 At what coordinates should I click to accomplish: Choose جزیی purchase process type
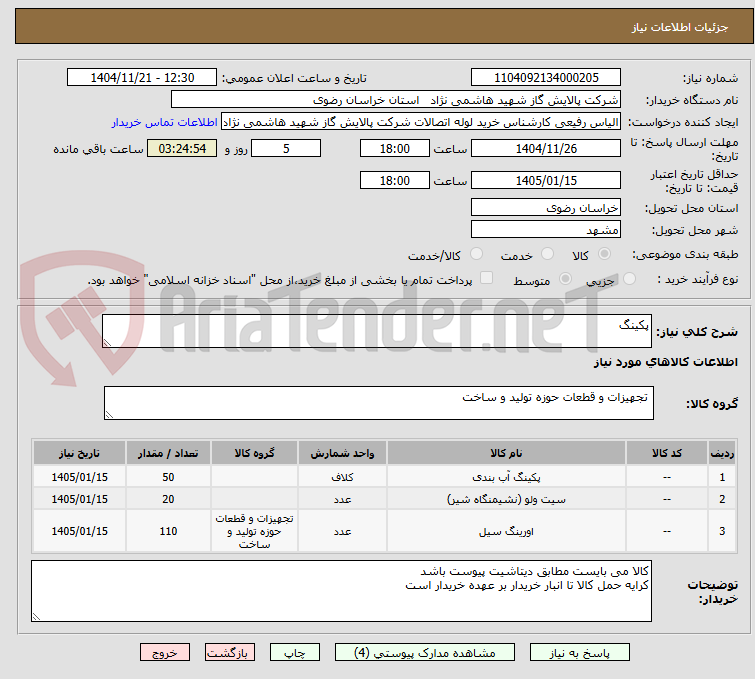[x=629, y=279]
